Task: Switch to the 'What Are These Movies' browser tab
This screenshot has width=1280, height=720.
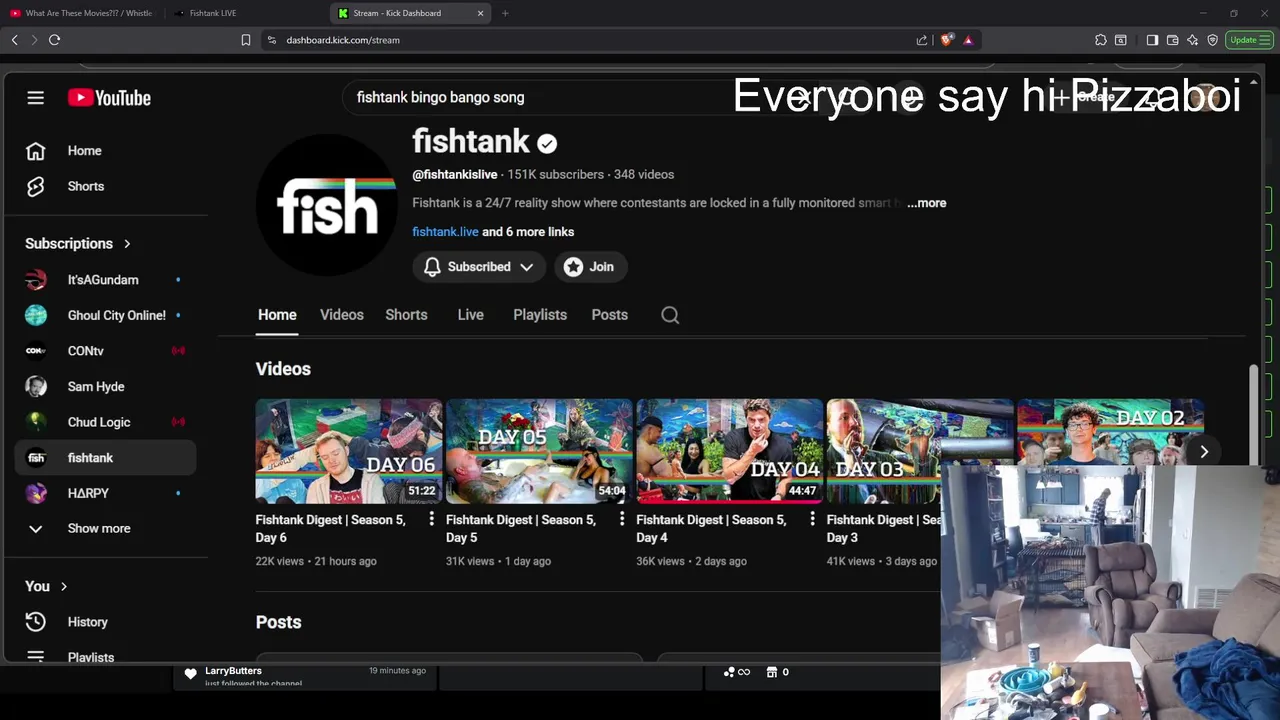Action: (x=82, y=13)
